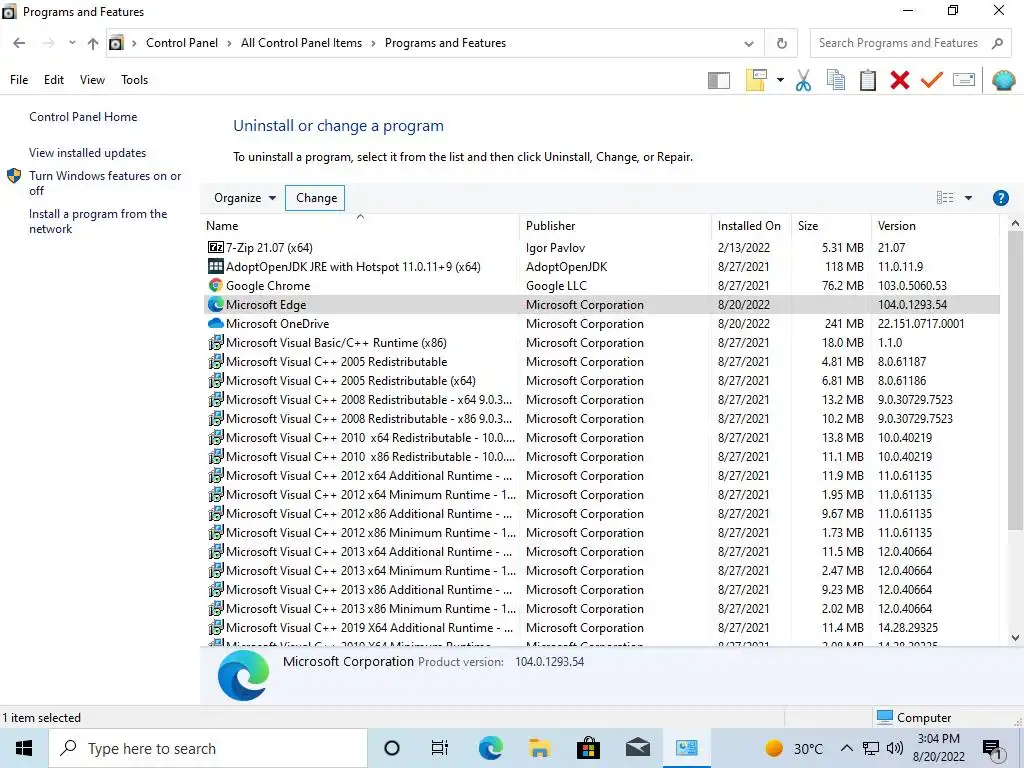Click the list scrollbar up arrow
The width and height of the screenshot is (1024, 768).
(1015, 224)
